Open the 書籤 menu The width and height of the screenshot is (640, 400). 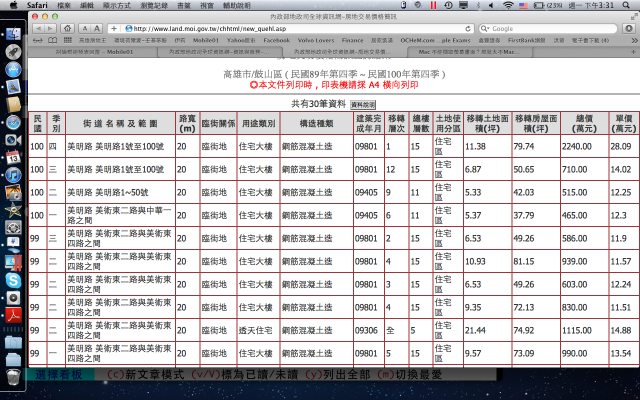[184, 5]
